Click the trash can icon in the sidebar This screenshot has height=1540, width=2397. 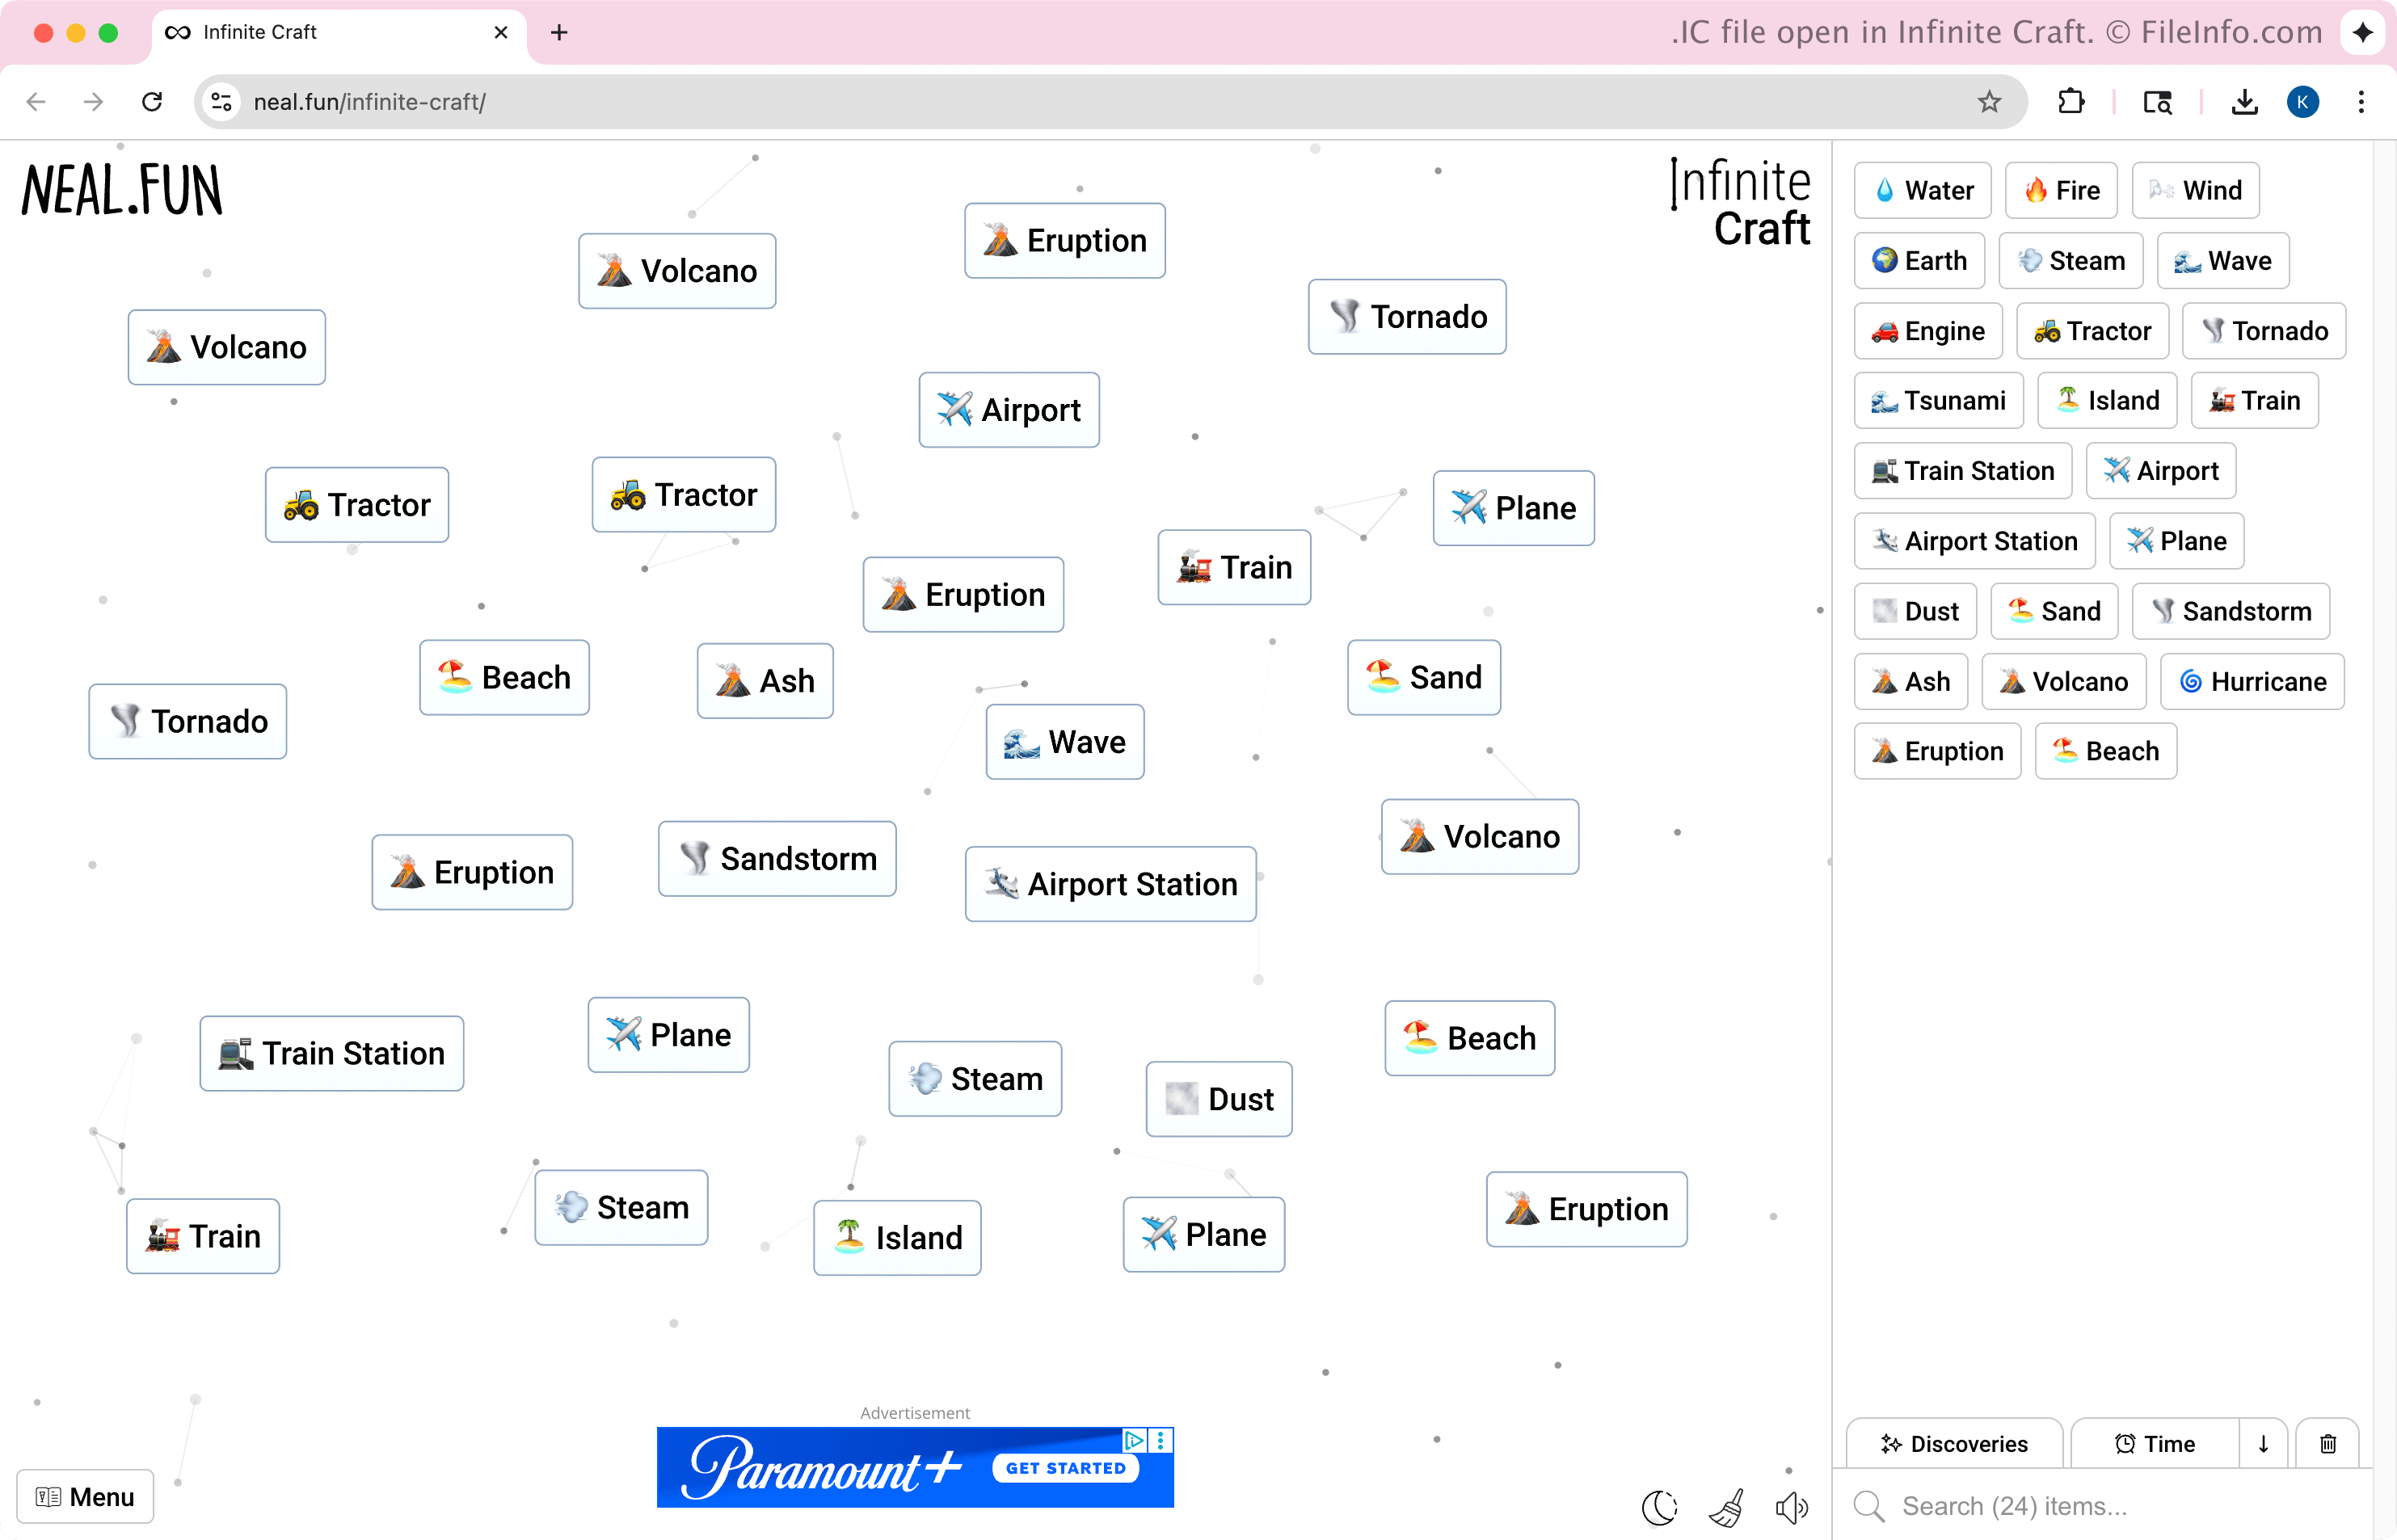(2328, 1443)
